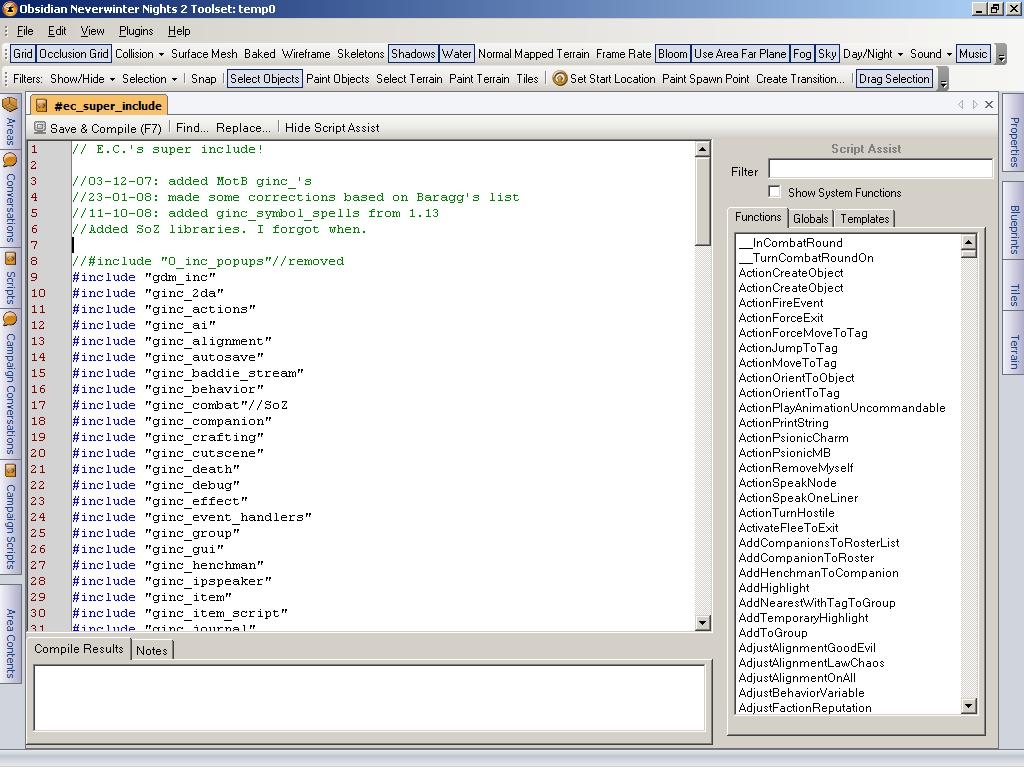Open the Show/Hide filter dropdown
This screenshot has height=768, width=1024.
point(82,79)
